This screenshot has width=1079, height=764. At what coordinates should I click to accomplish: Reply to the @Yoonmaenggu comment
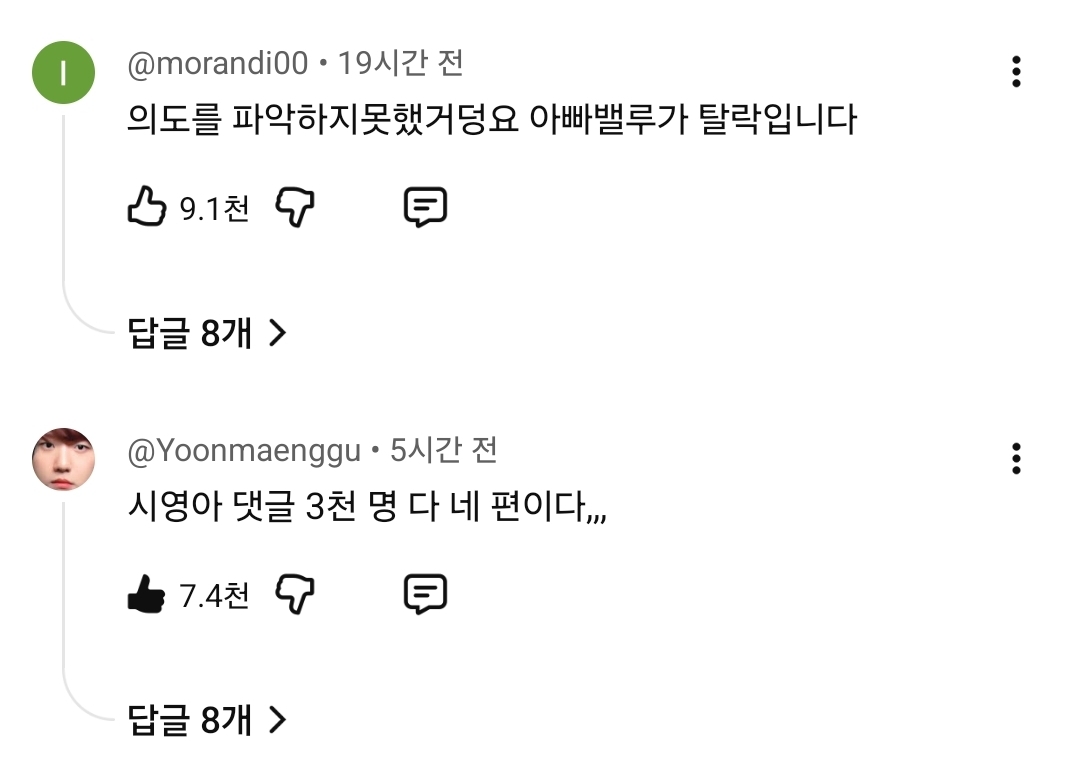coord(425,596)
